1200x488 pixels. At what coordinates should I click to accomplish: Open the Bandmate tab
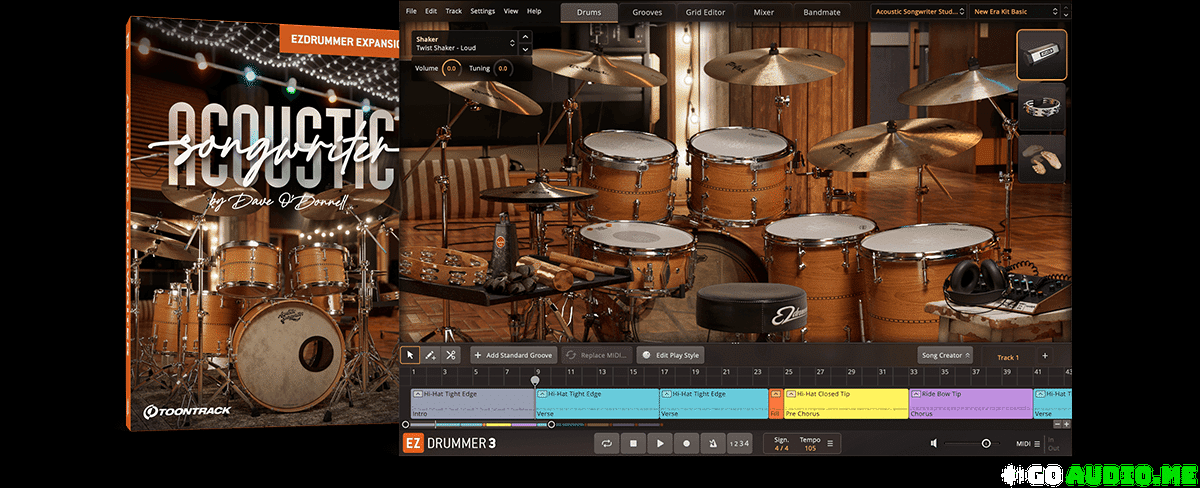tap(822, 12)
